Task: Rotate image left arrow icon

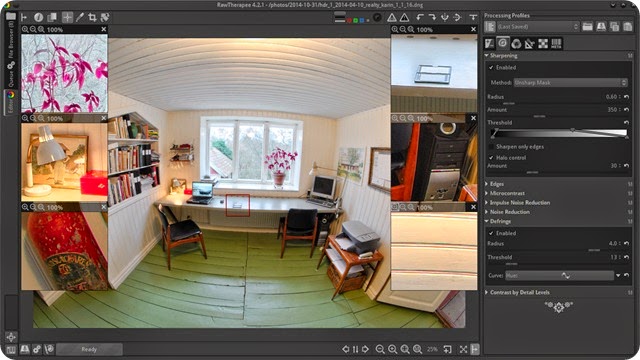Action: [420, 17]
